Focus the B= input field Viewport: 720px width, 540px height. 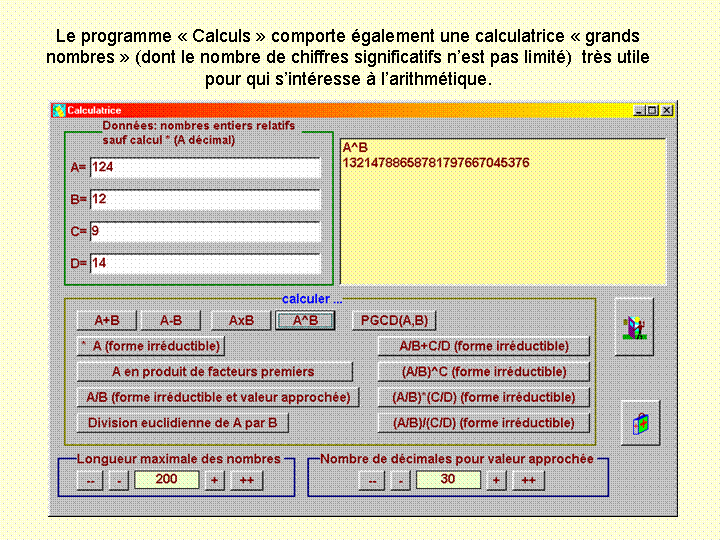[204, 200]
